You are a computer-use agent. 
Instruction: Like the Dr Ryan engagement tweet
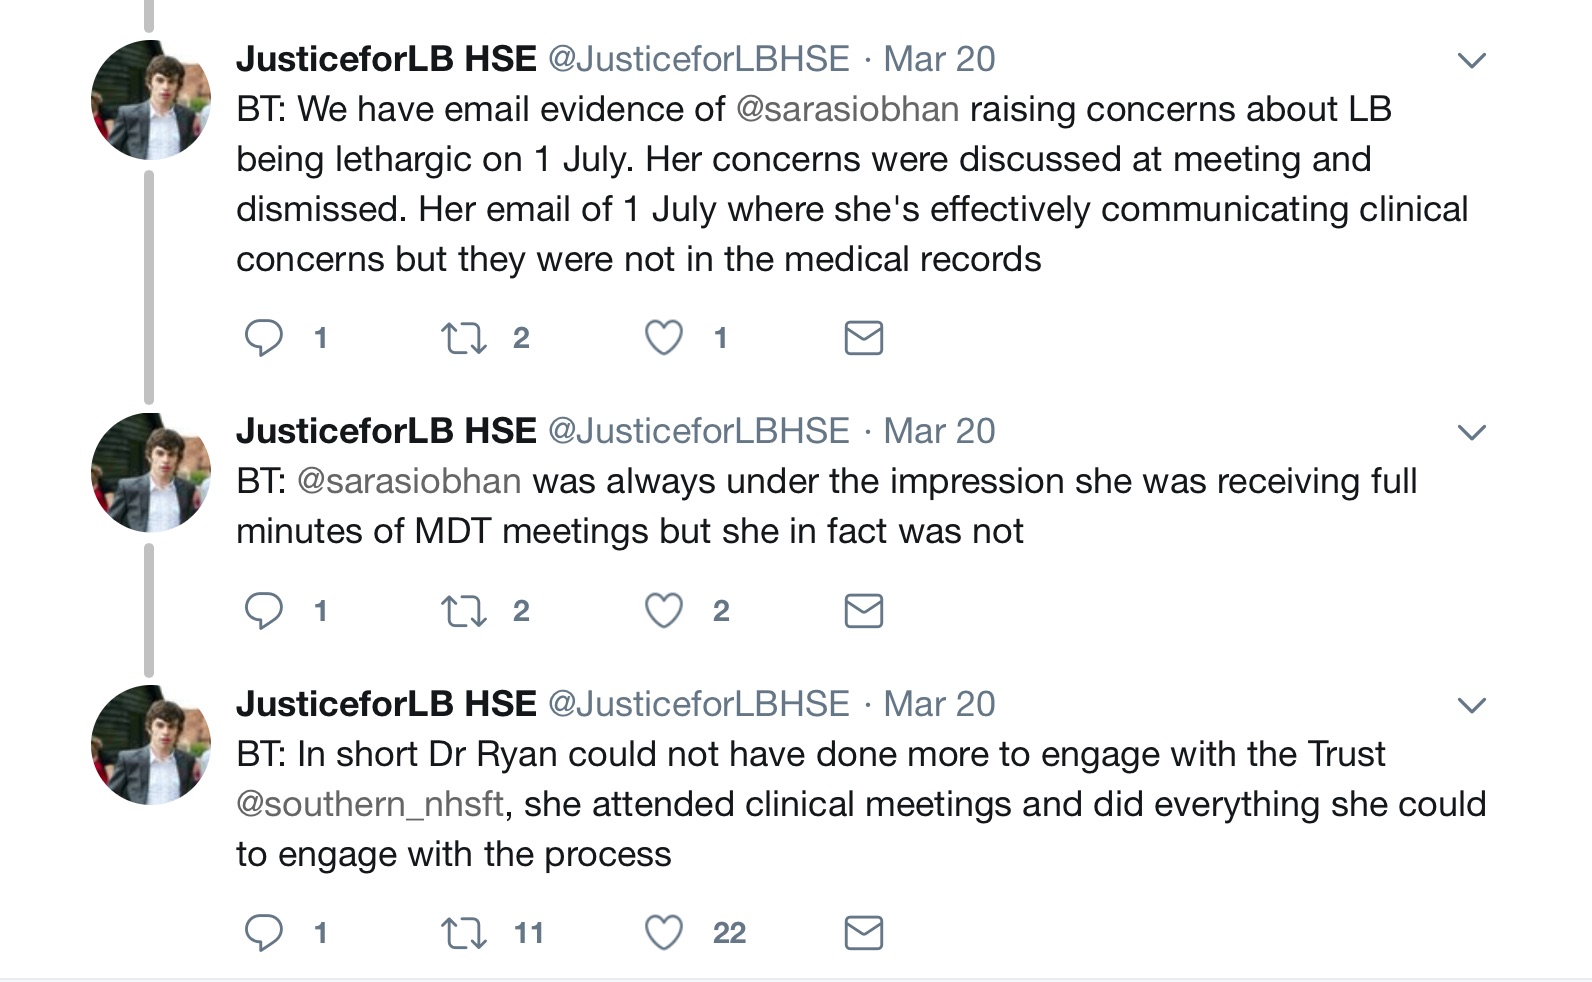(664, 933)
